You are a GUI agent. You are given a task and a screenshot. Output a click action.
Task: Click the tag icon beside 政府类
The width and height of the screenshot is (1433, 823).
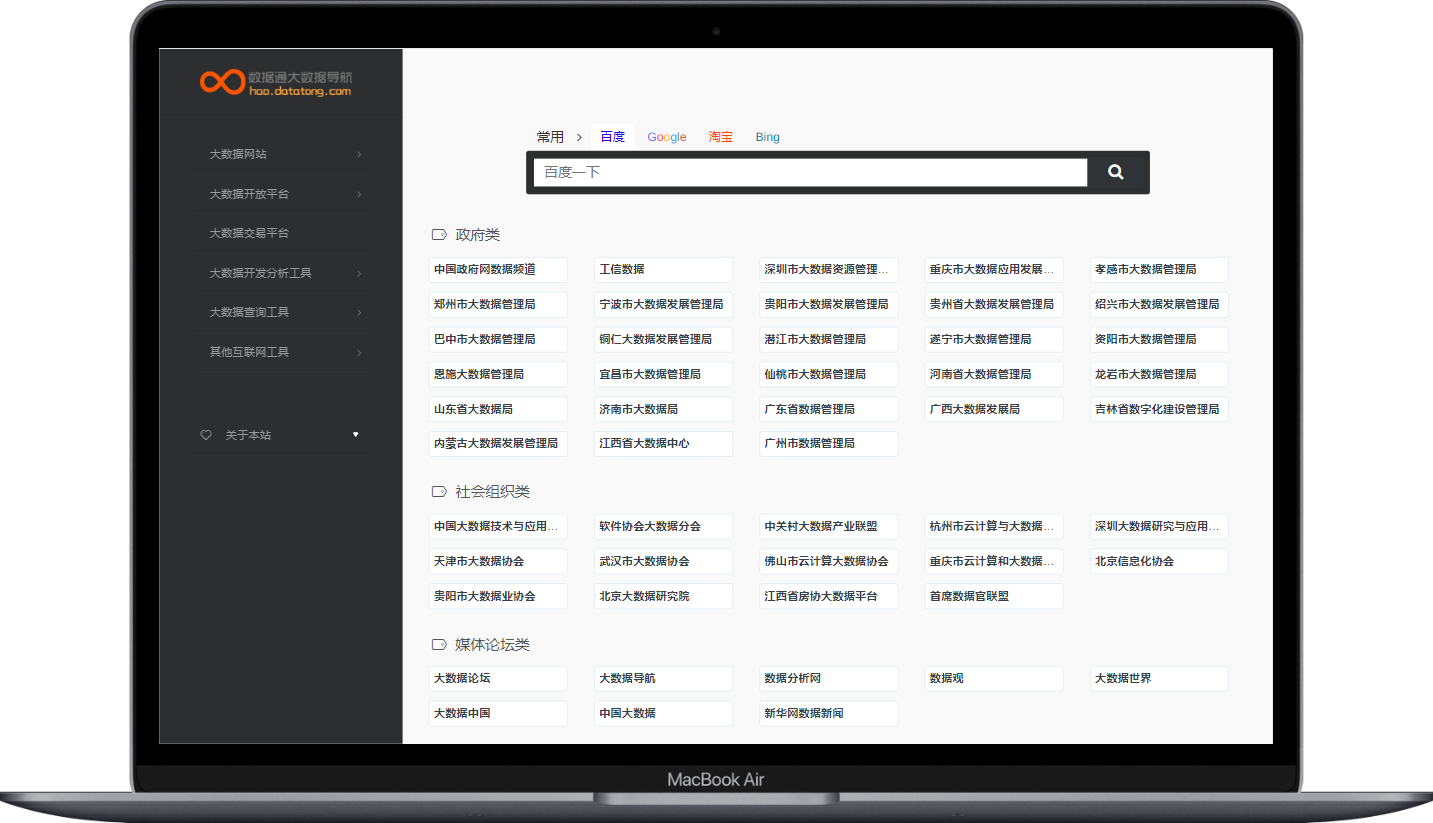click(x=439, y=235)
